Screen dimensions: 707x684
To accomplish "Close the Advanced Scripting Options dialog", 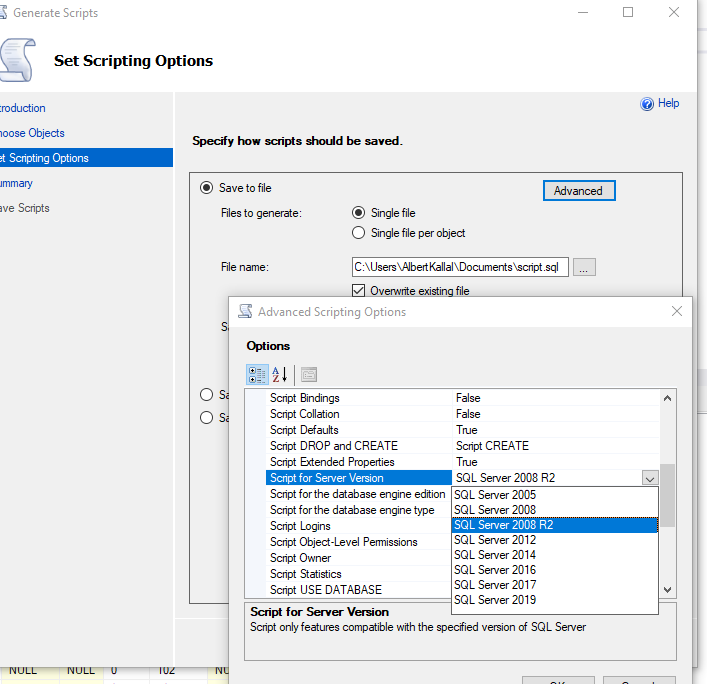I will tap(676, 311).
